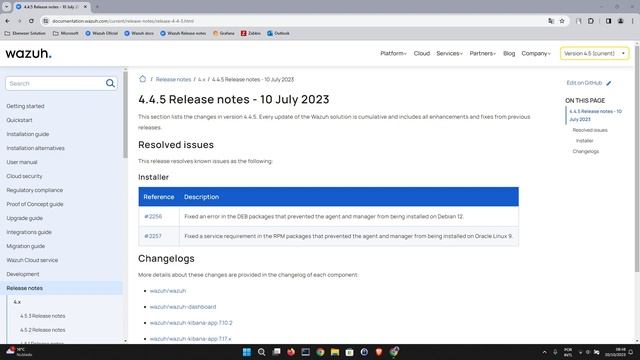Select Release notes in the sidebar

click(24, 288)
